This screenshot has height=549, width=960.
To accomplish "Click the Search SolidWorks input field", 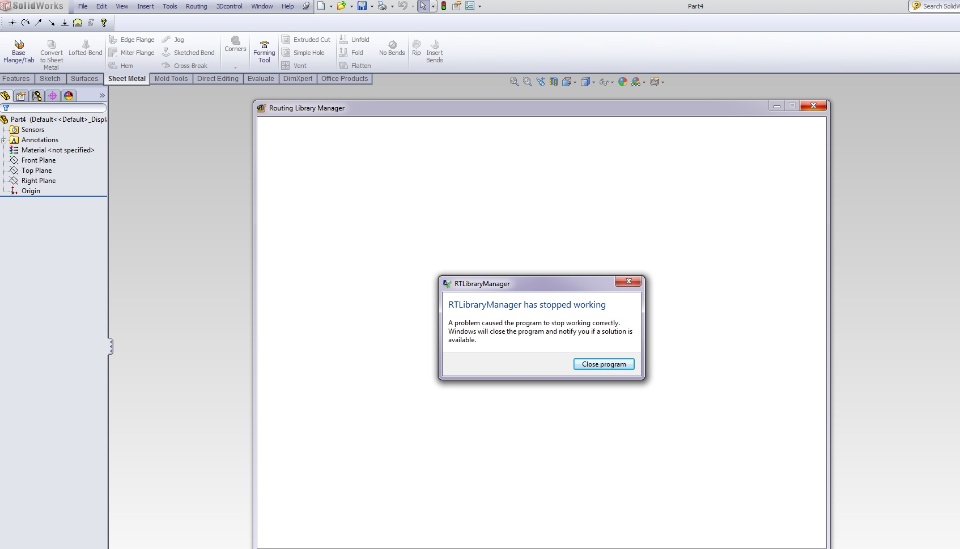I will coord(936,6).
